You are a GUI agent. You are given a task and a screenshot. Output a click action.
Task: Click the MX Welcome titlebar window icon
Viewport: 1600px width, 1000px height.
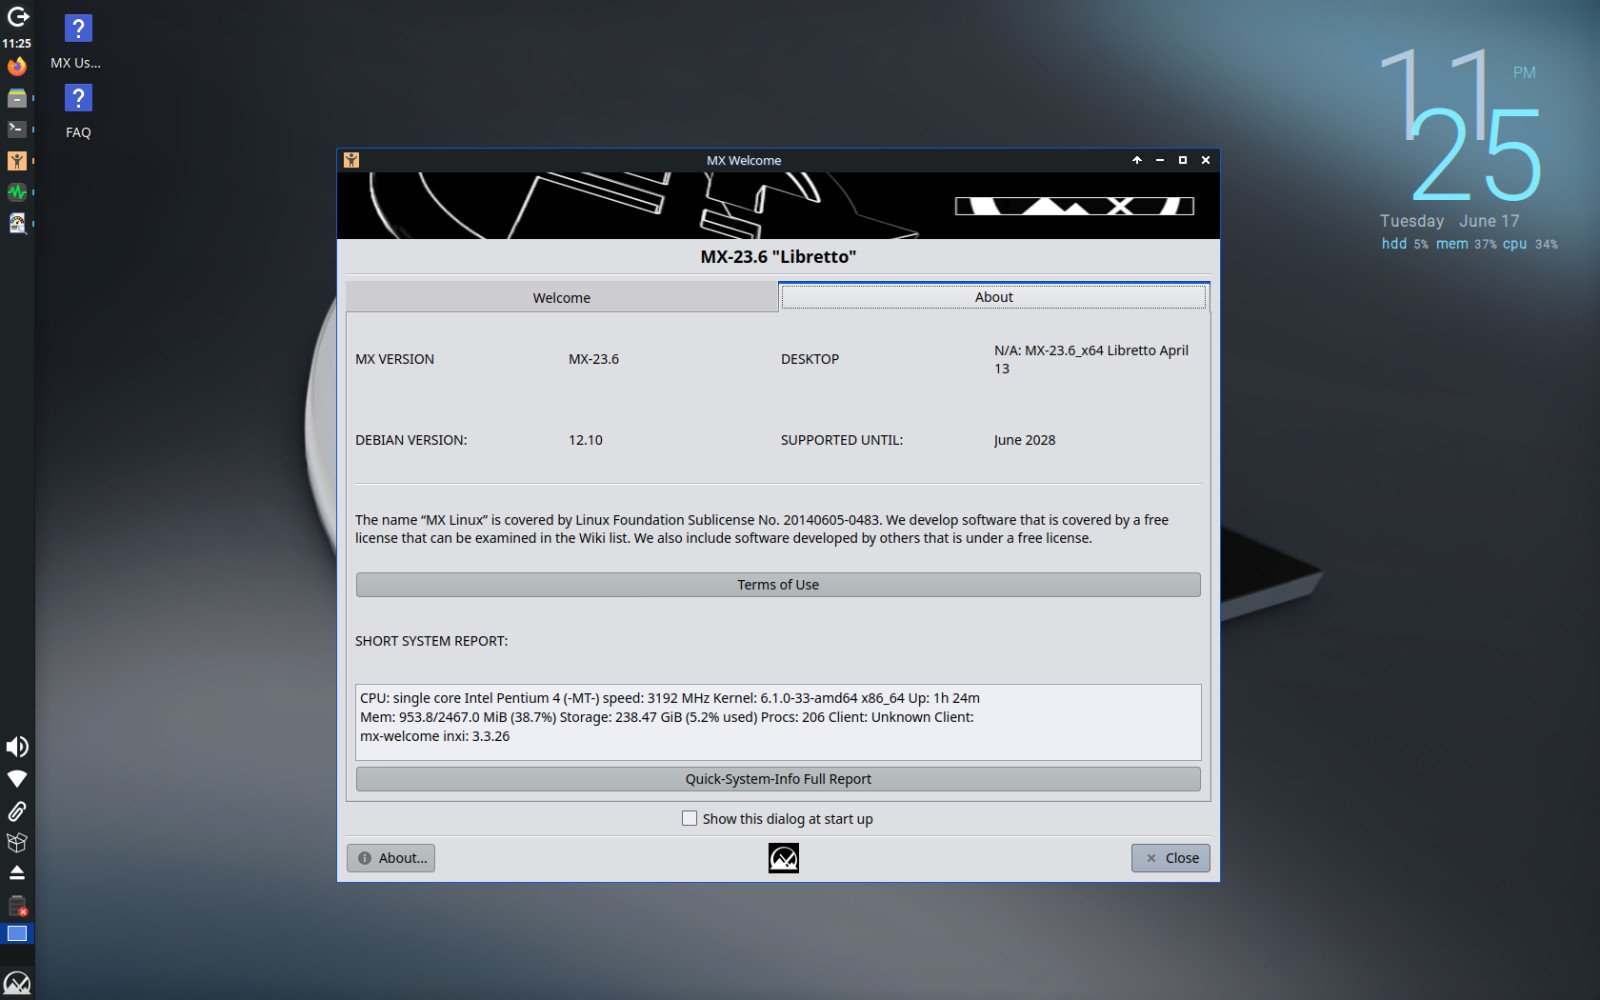(351, 160)
